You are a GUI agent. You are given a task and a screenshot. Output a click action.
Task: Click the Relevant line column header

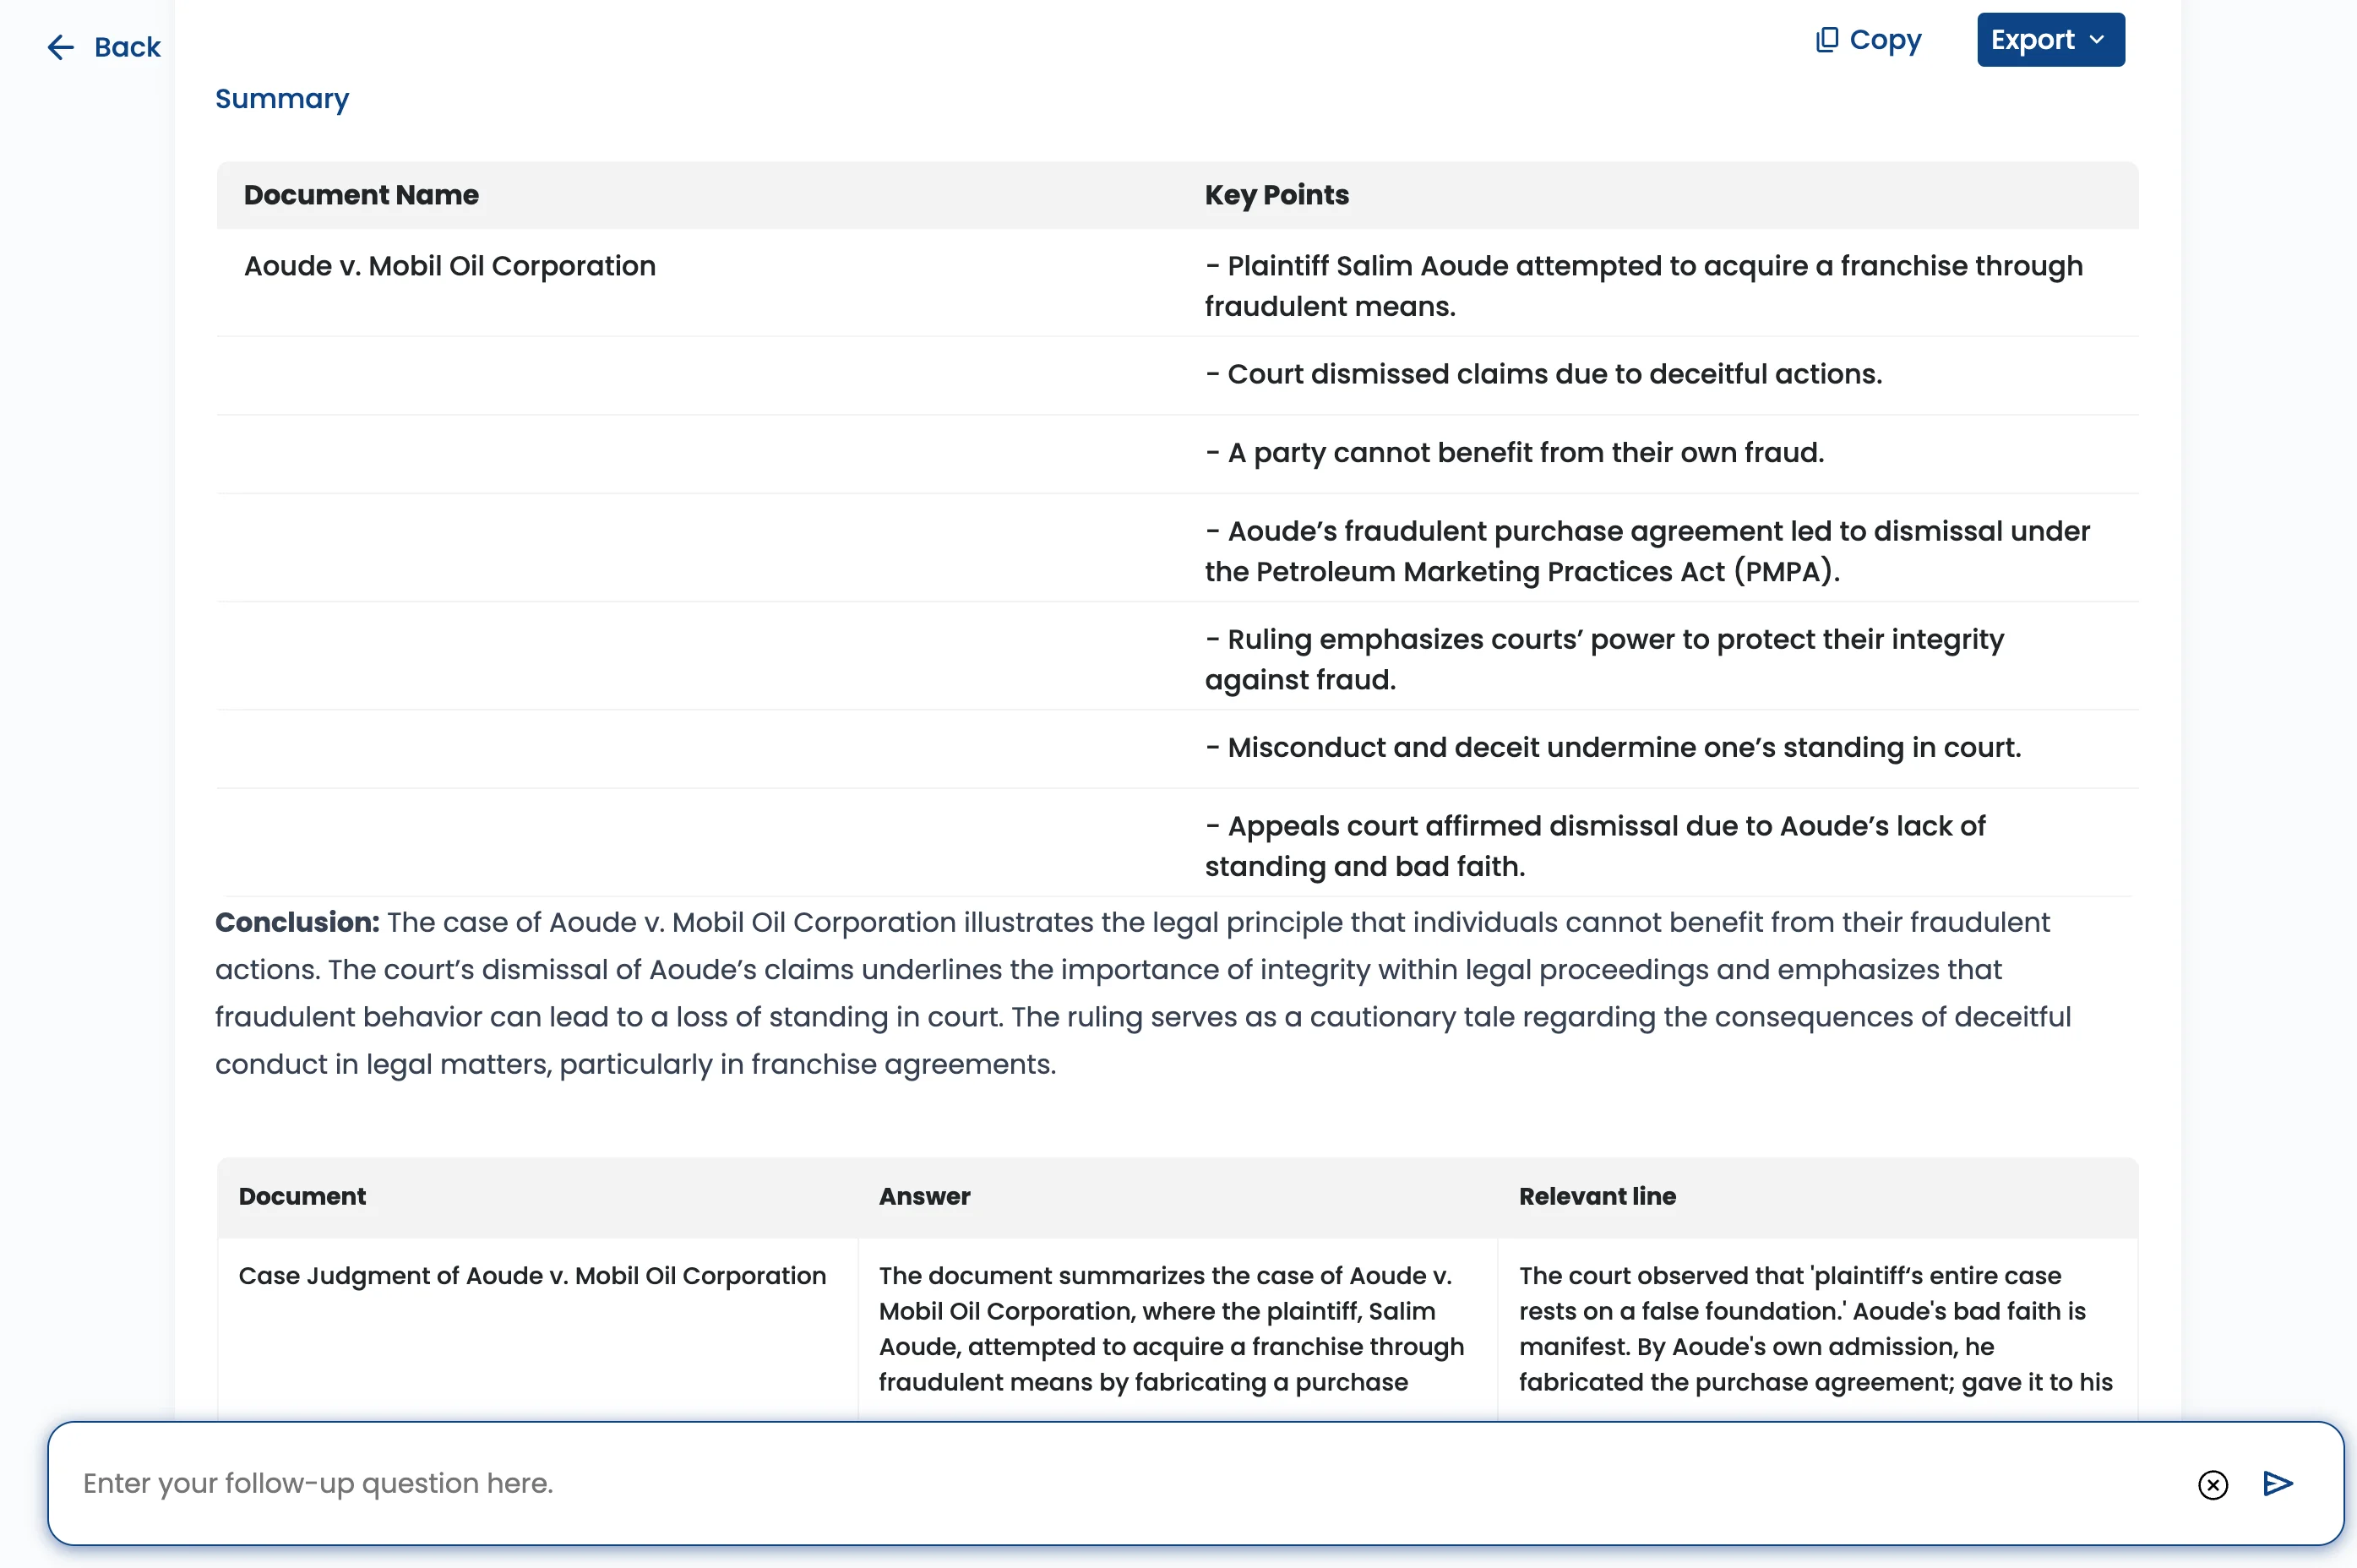(1597, 1196)
